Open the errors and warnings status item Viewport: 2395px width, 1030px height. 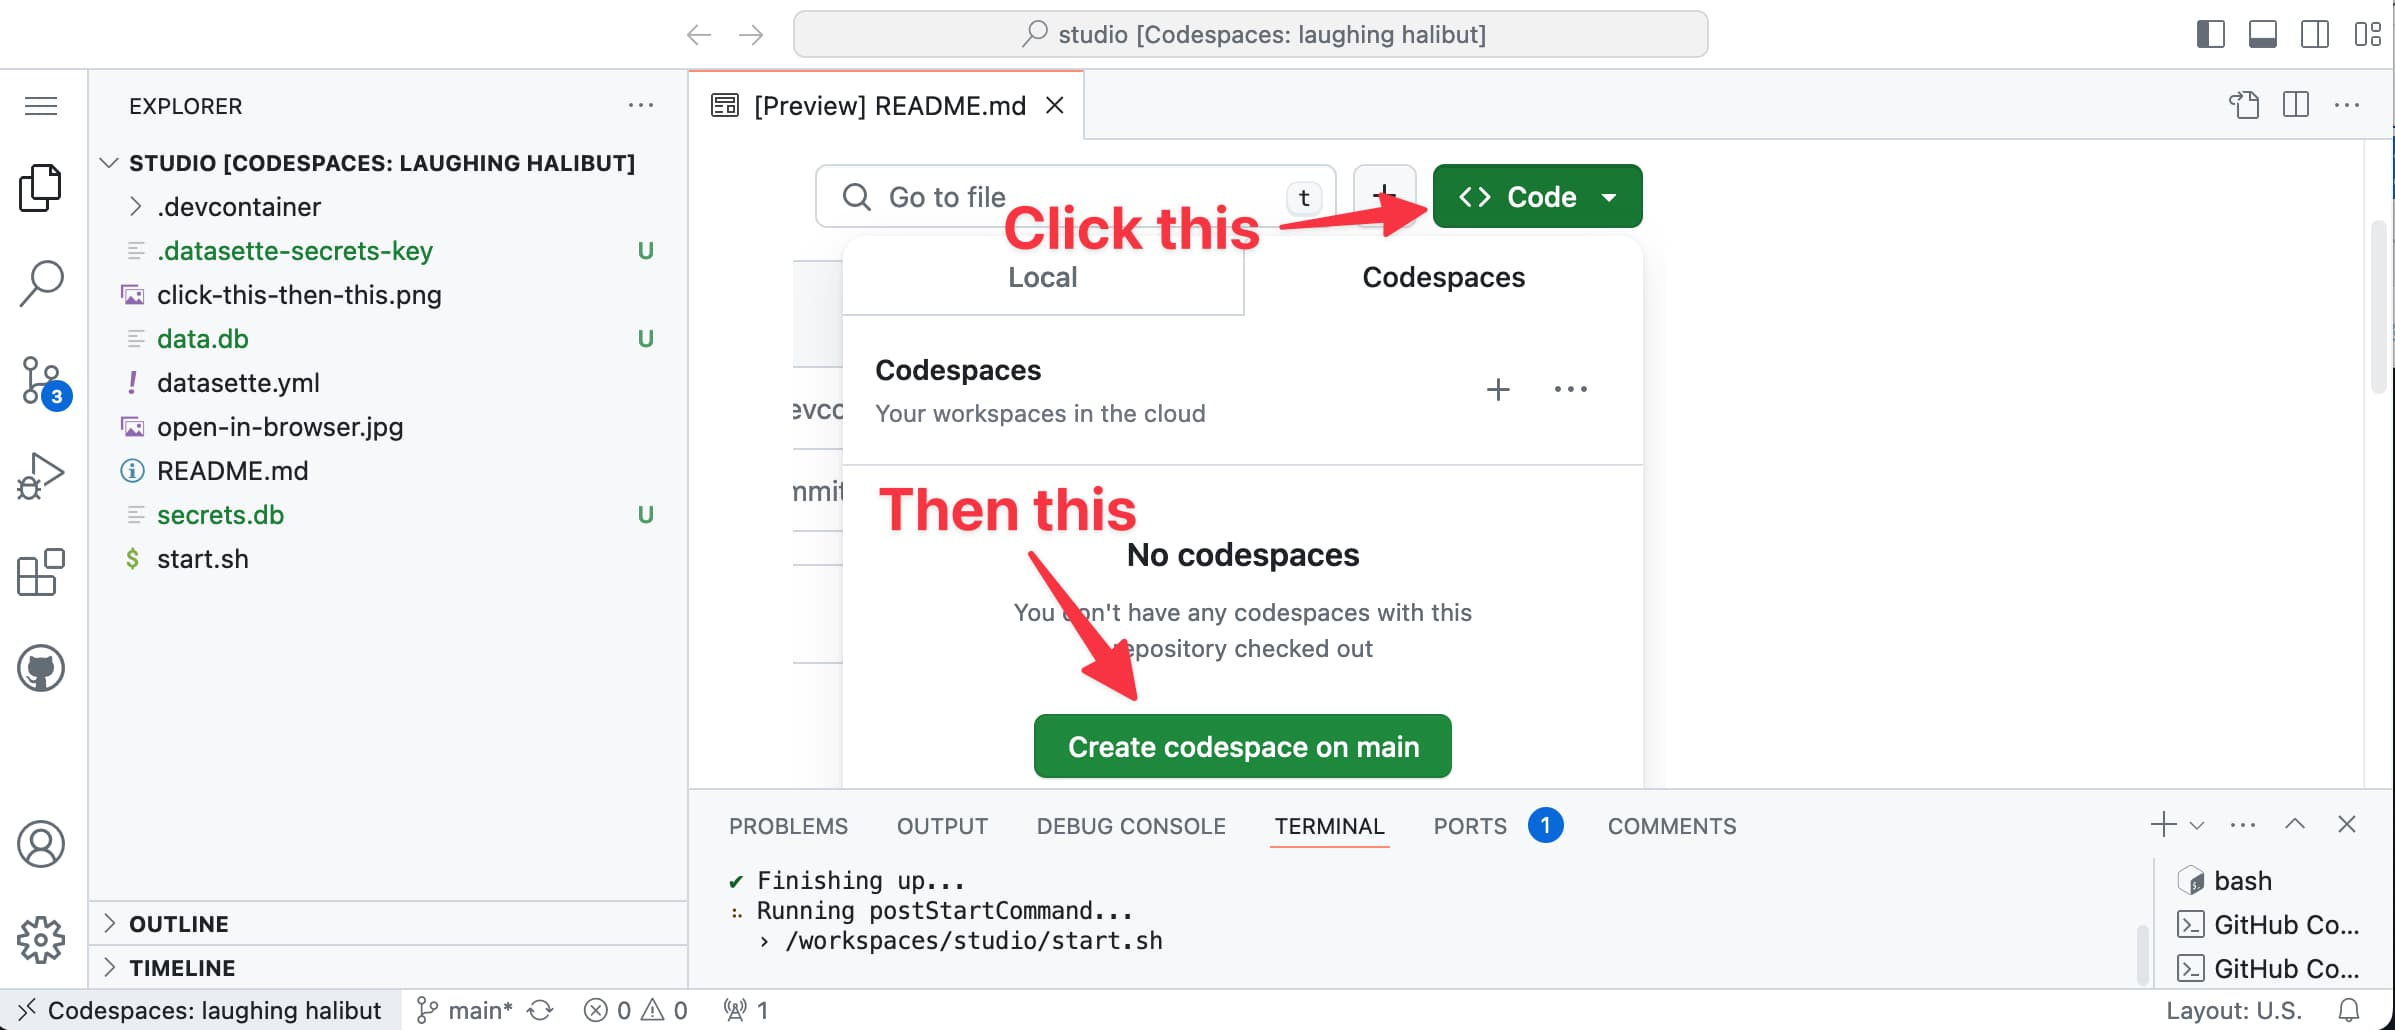click(636, 1010)
